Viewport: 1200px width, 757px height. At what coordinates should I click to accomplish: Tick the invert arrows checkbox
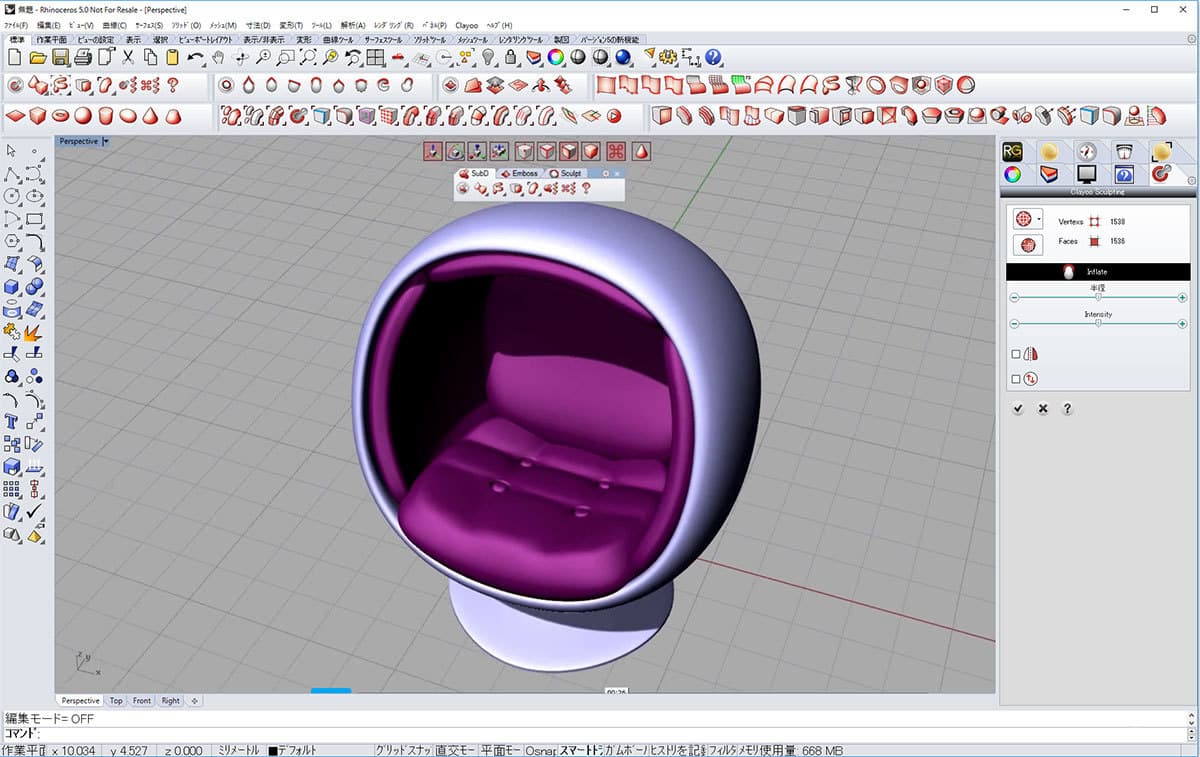point(1016,379)
